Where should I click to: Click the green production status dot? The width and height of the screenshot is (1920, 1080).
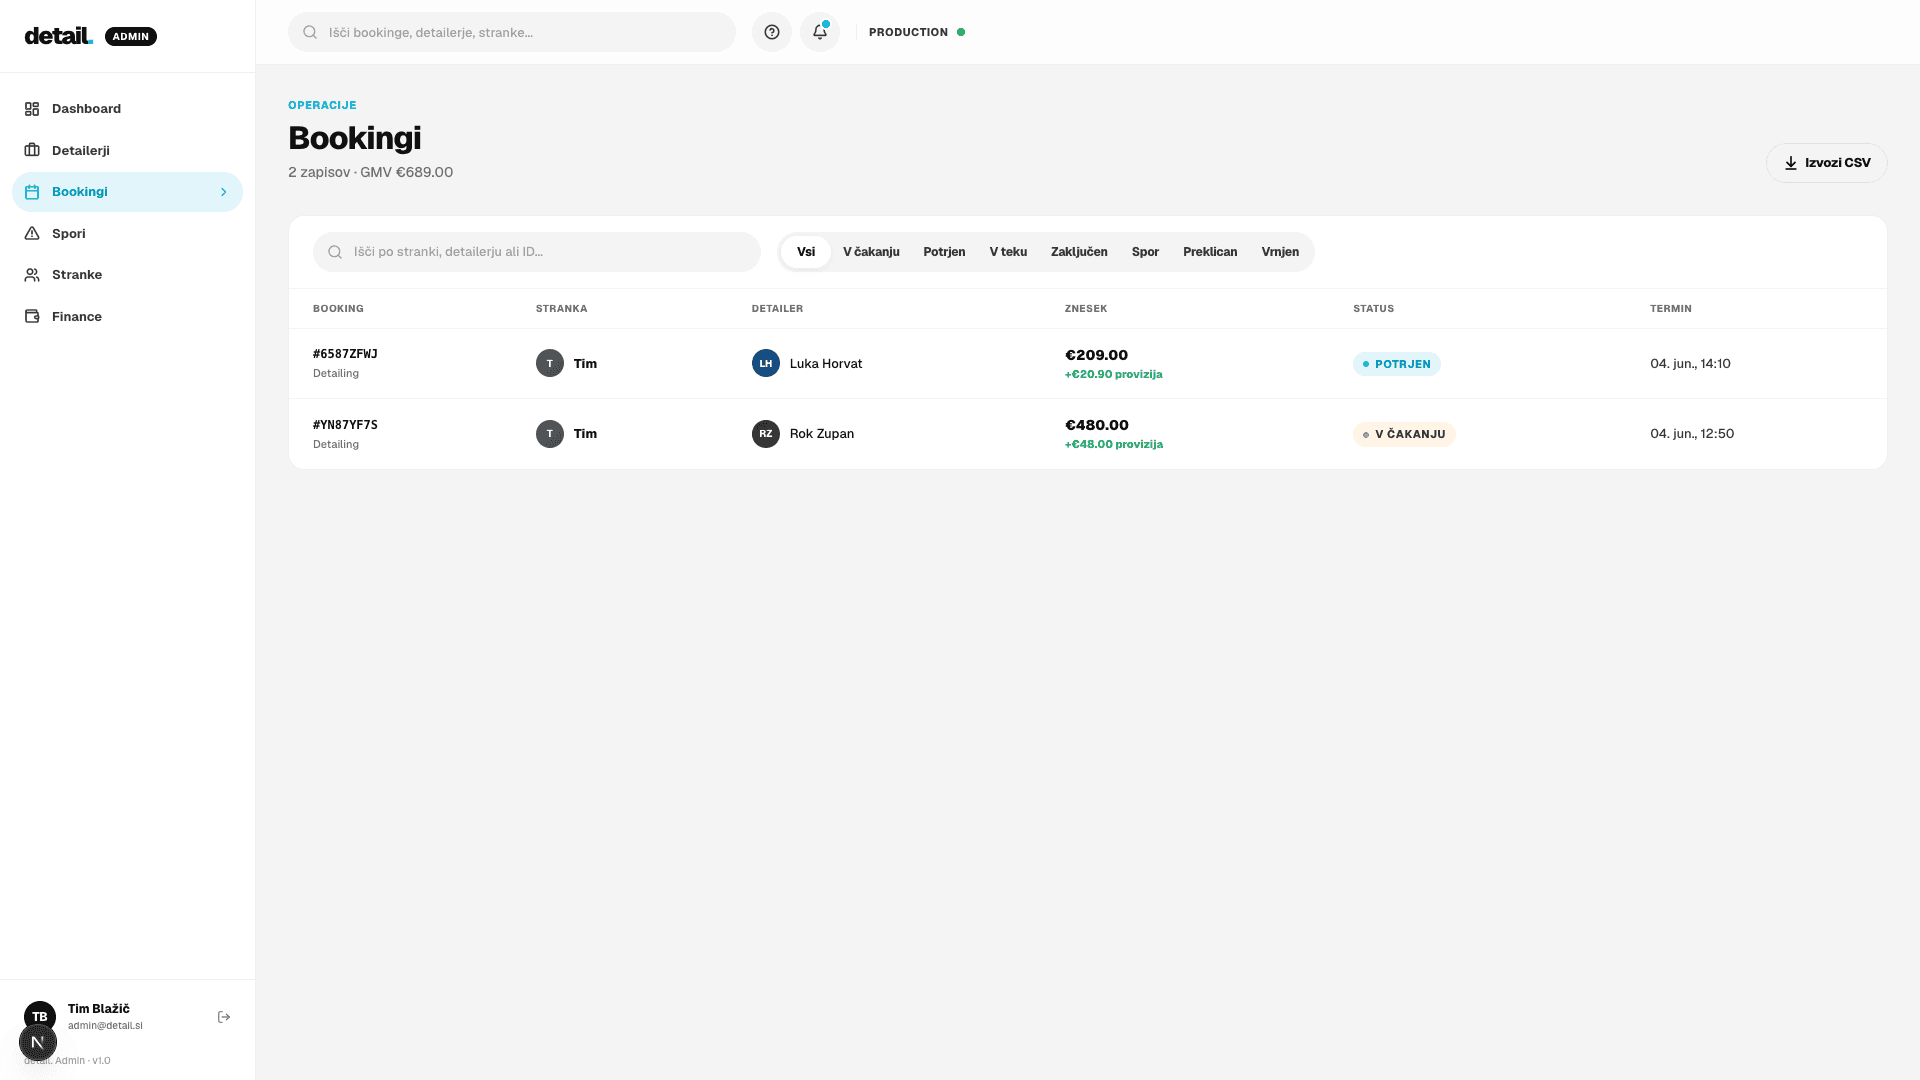pos(961,32)
